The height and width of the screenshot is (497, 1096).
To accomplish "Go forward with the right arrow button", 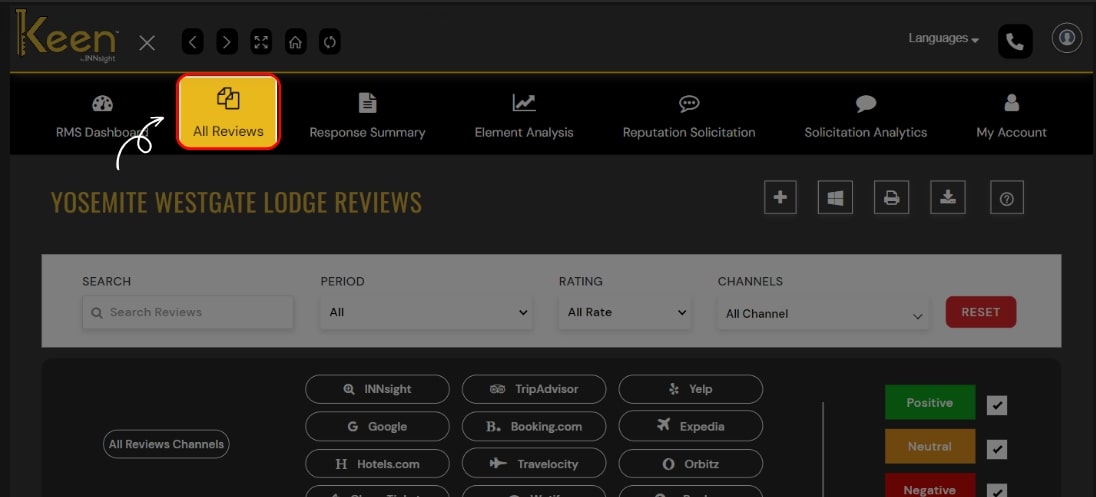I will tap(227, 42).
